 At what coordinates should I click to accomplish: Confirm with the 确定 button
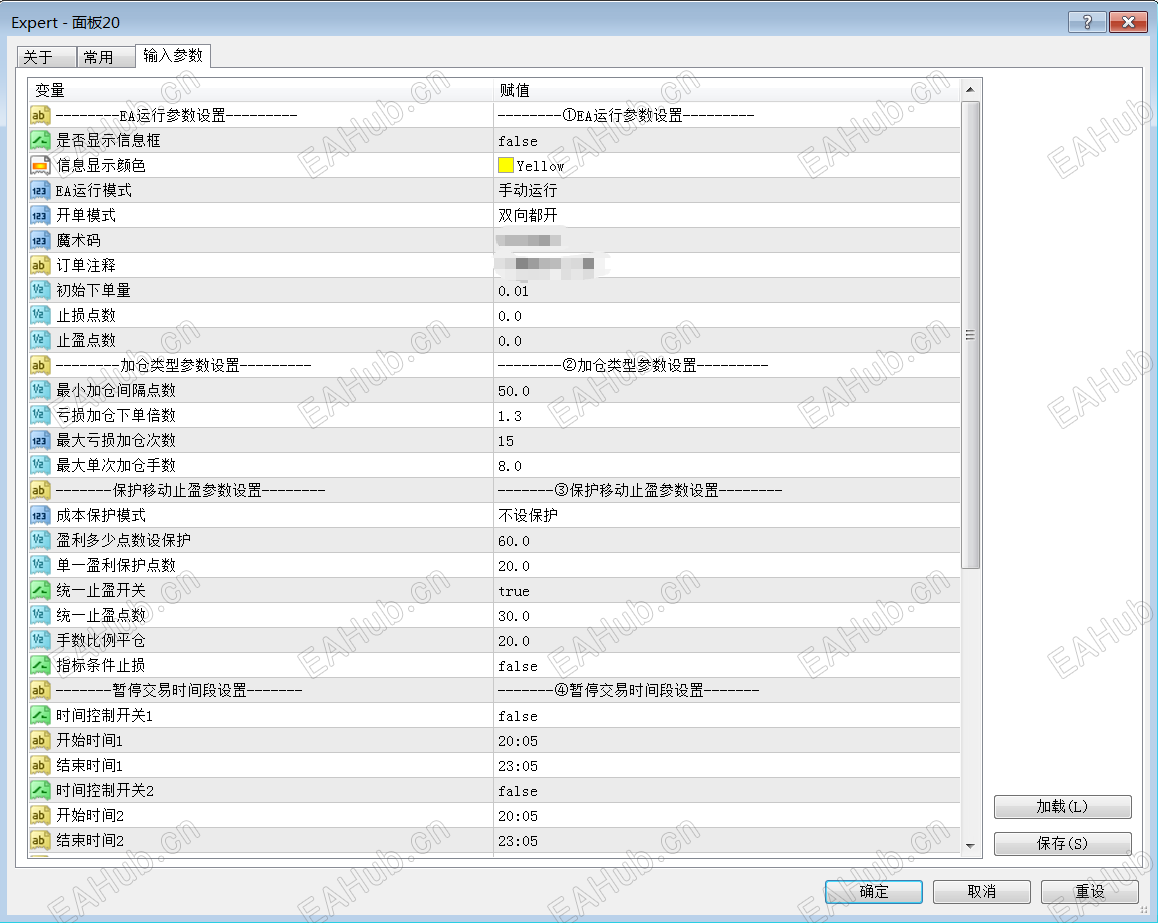coord(874,891)
